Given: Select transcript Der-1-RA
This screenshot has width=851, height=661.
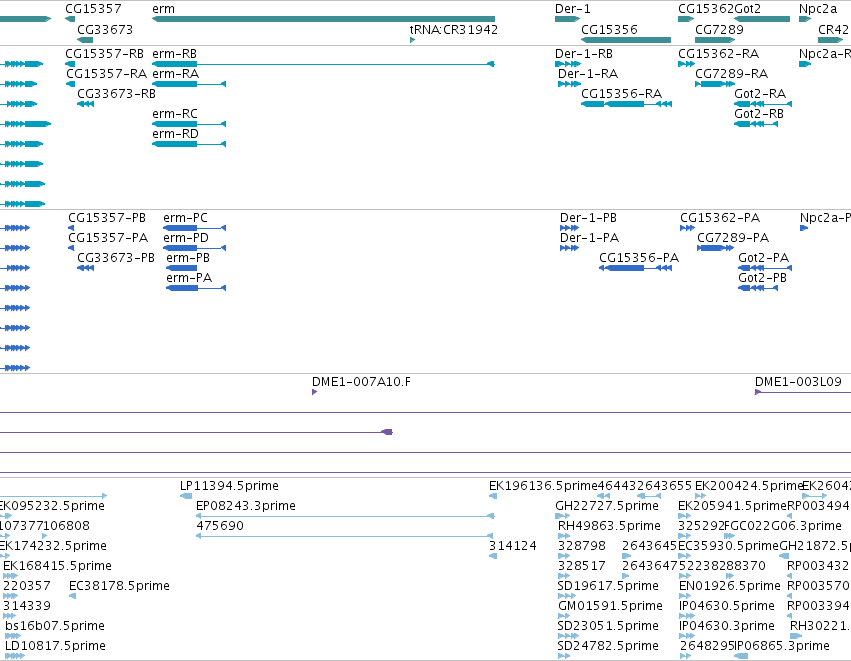Looking at the screenshot, I should click(588, 74).
